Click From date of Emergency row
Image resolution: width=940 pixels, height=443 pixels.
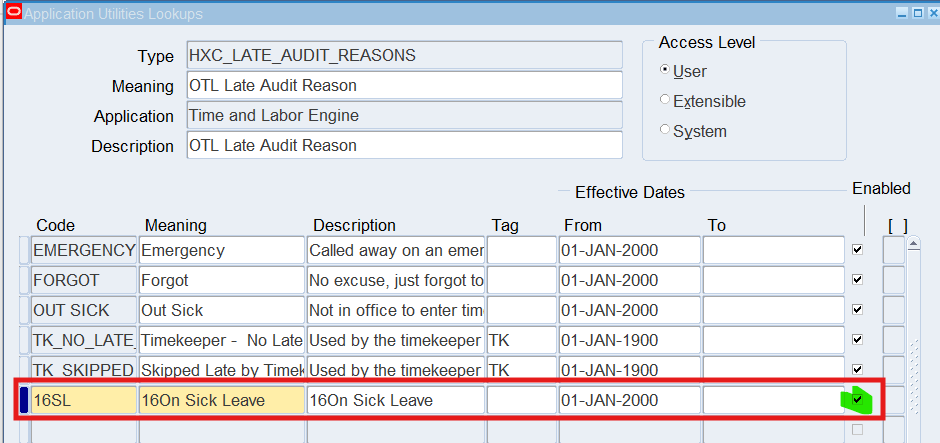click(628, 250)
